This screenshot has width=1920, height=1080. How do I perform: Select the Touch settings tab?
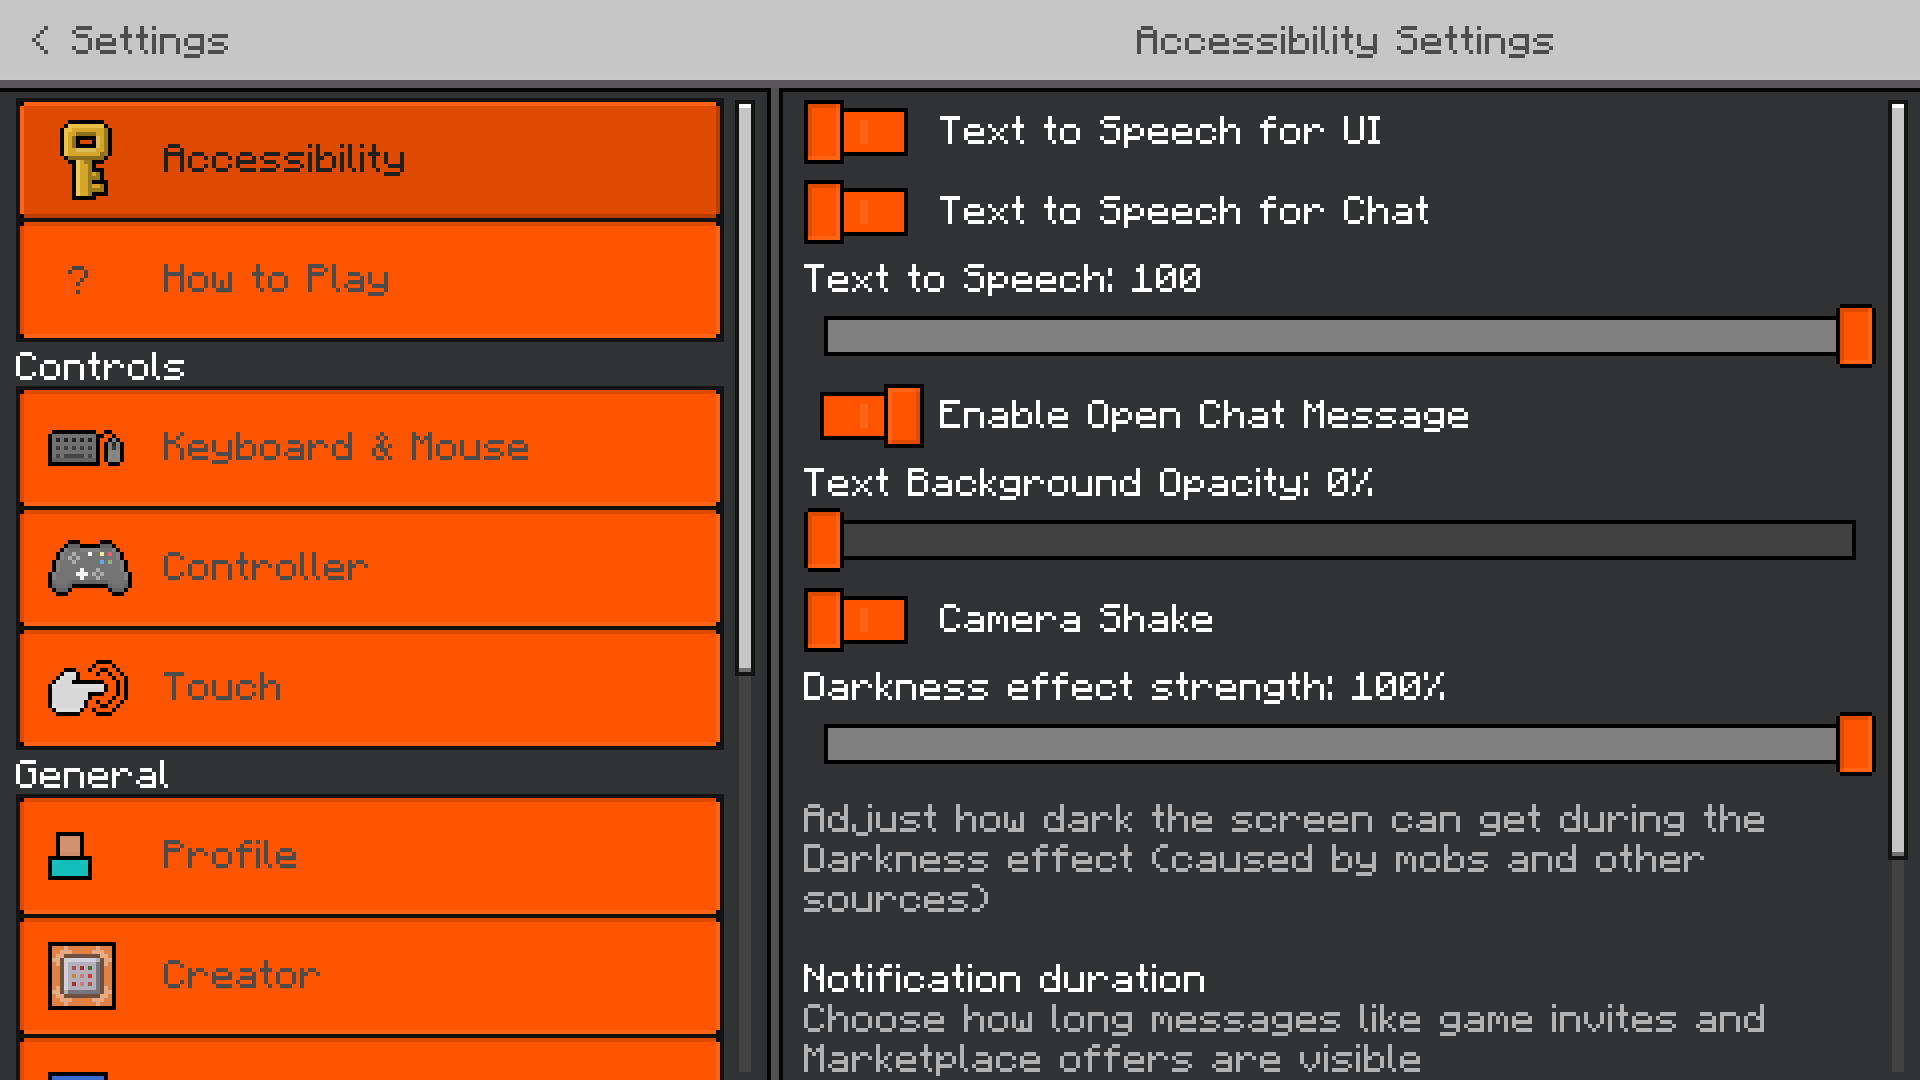click(370, 688)
